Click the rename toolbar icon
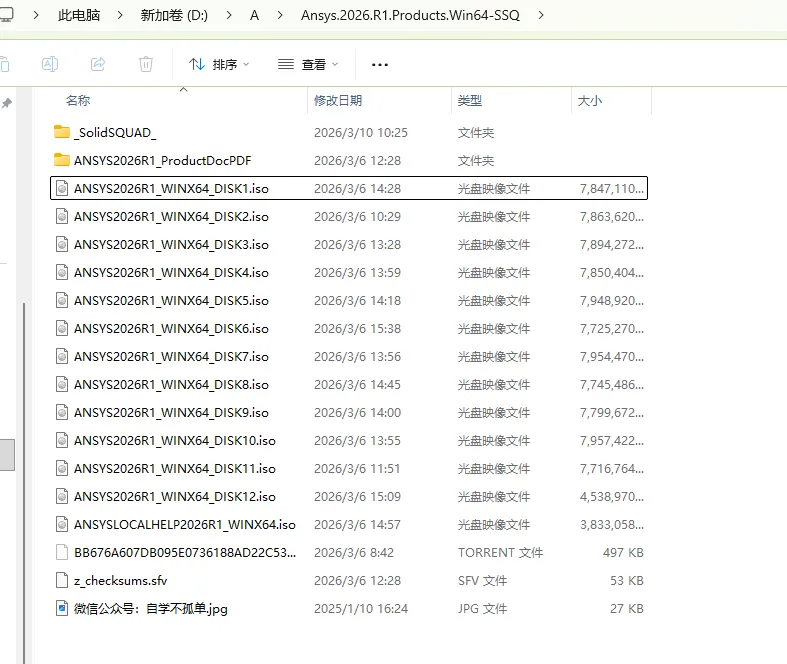Image resolution: width=787 pixels, height=664 pixels. point(50,64)
